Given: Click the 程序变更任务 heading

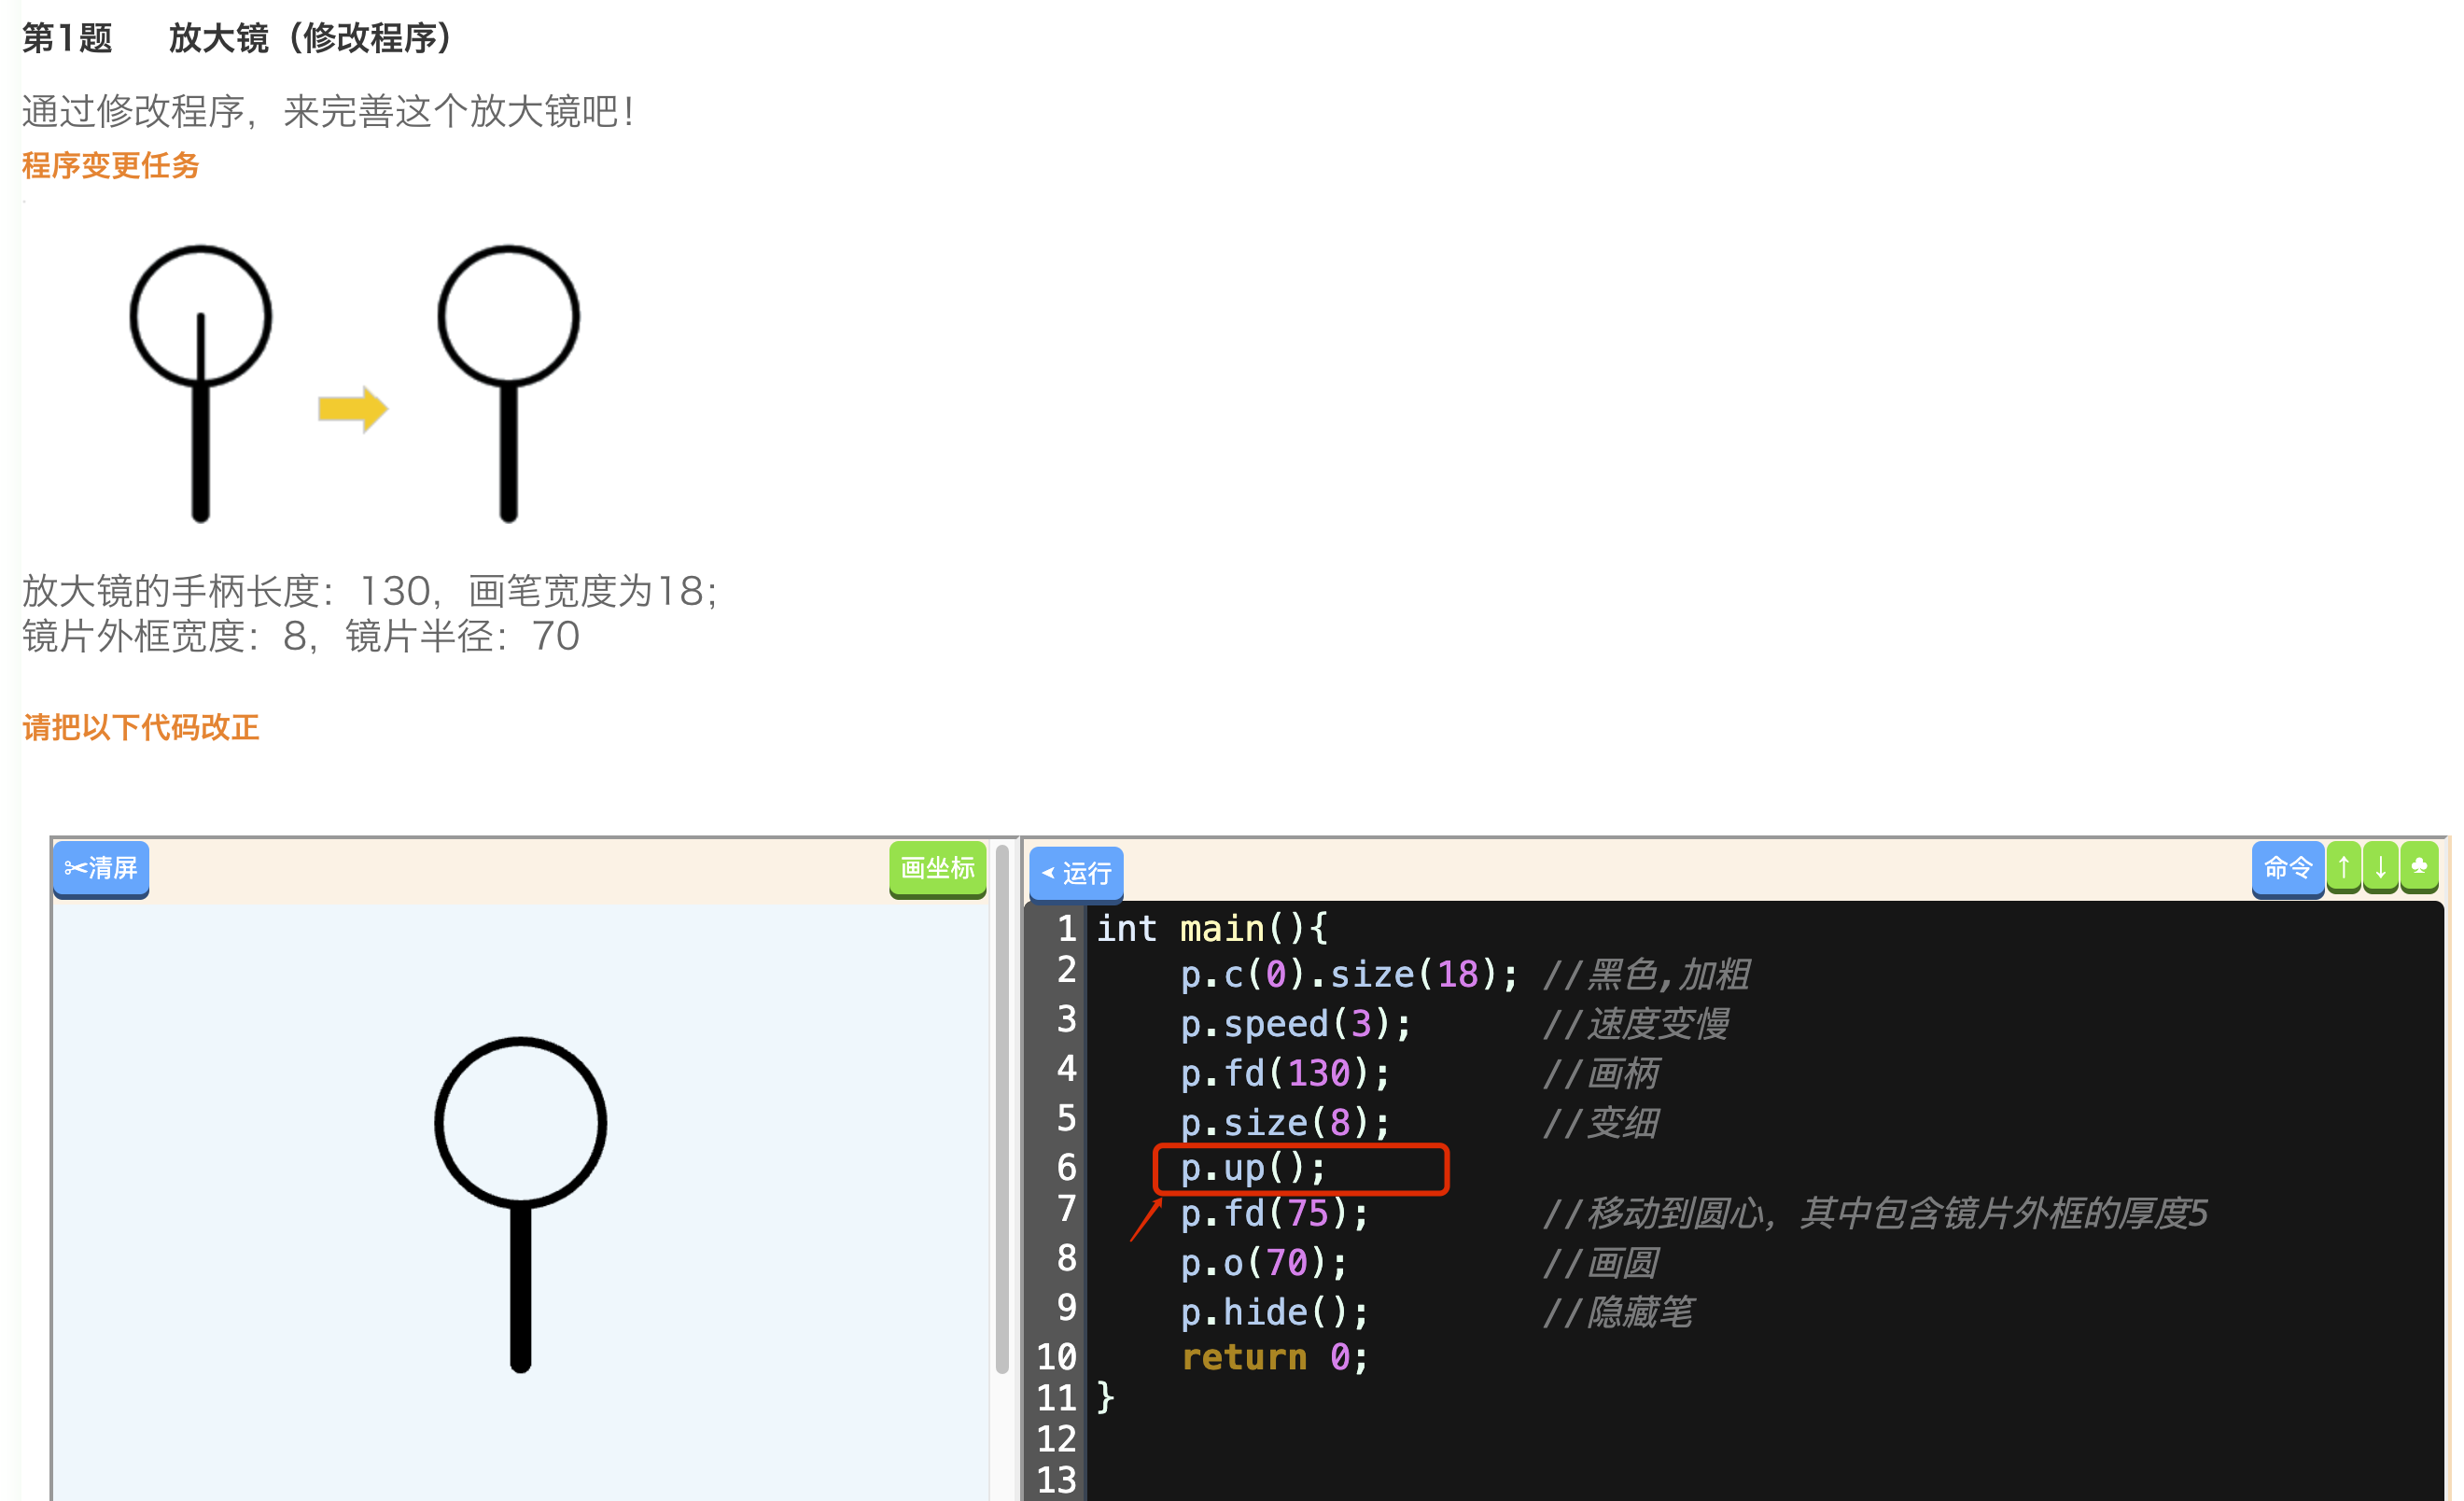Looking at the screenshot, I should click(111, 165).
